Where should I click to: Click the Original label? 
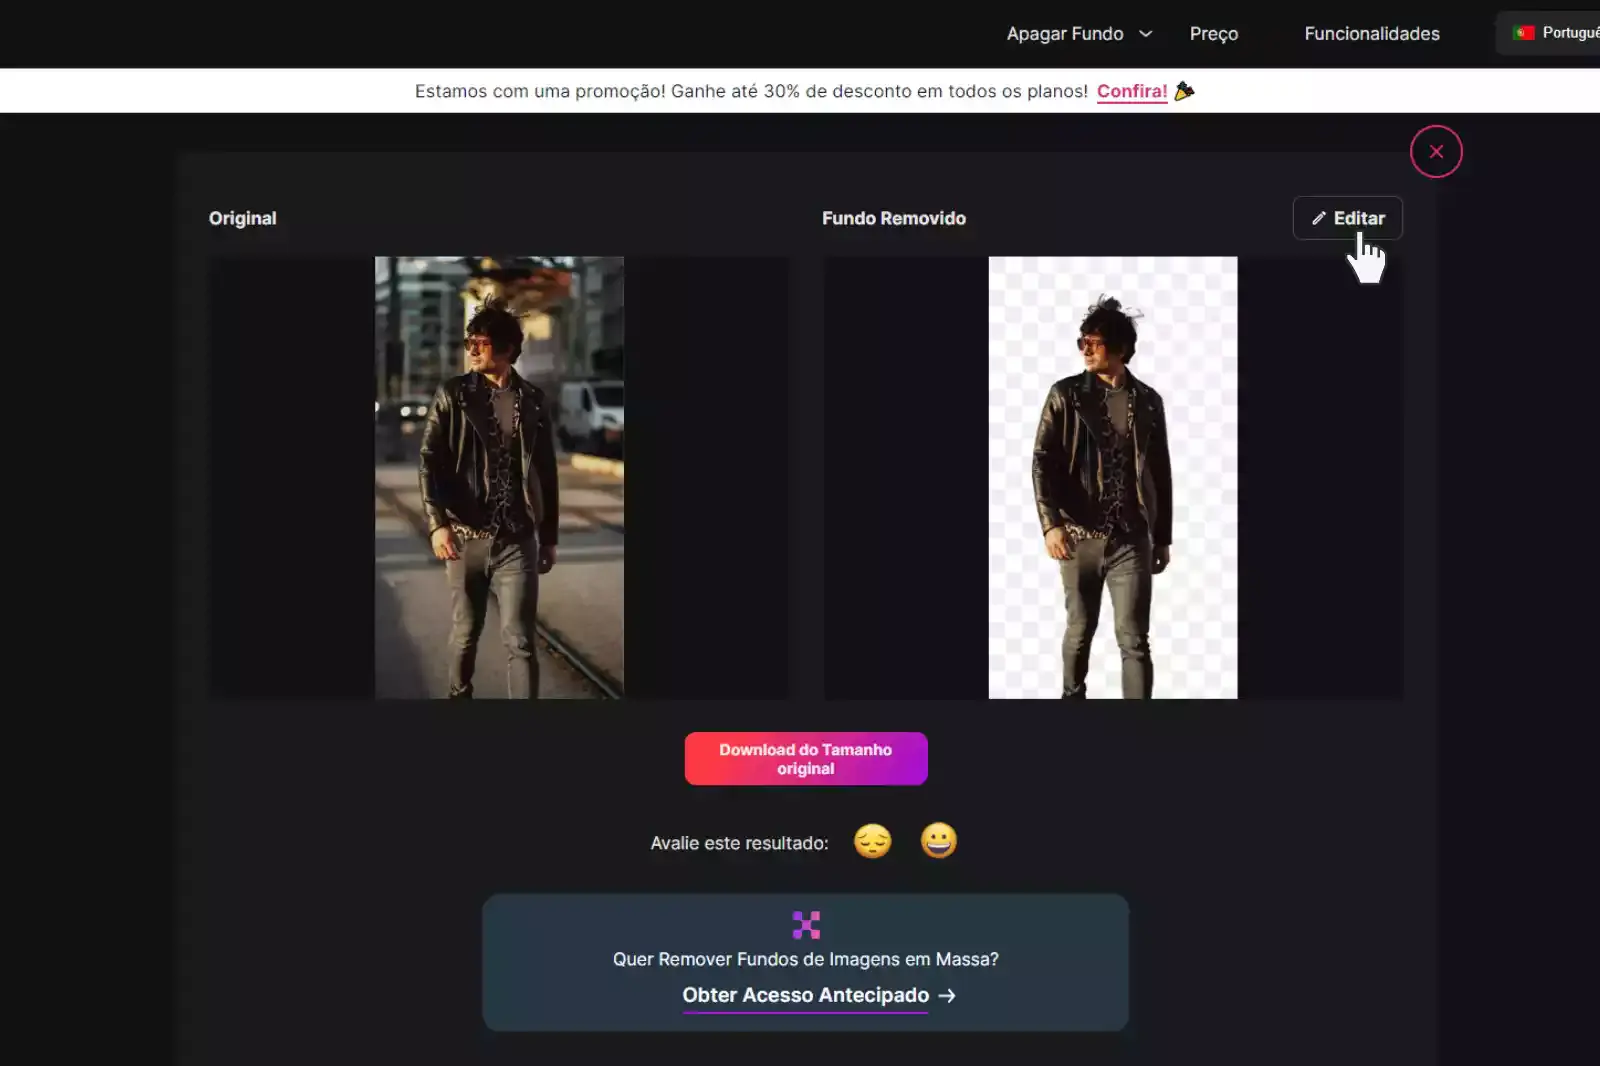click(x=243, y=218)
